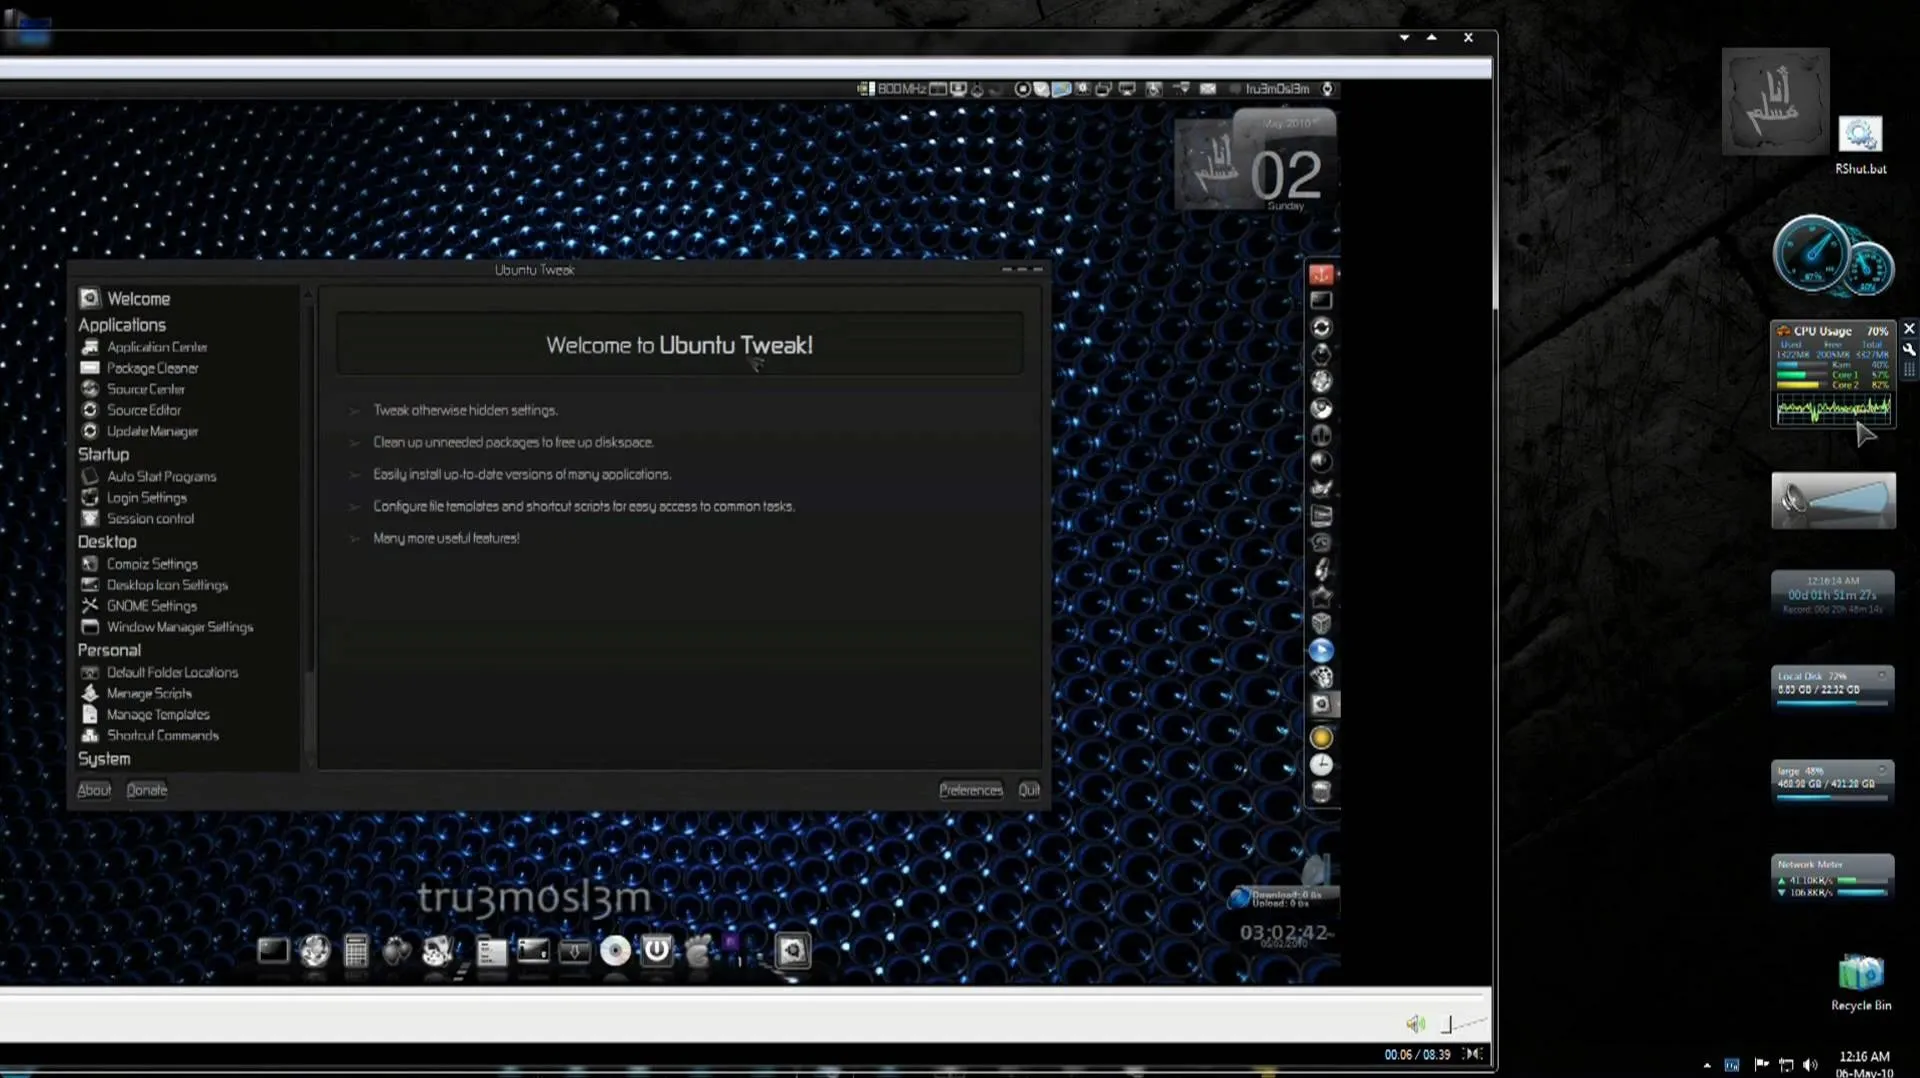Click the resize icon beside the playback time
1920x1078 pixels.
coord(1473,1054)
